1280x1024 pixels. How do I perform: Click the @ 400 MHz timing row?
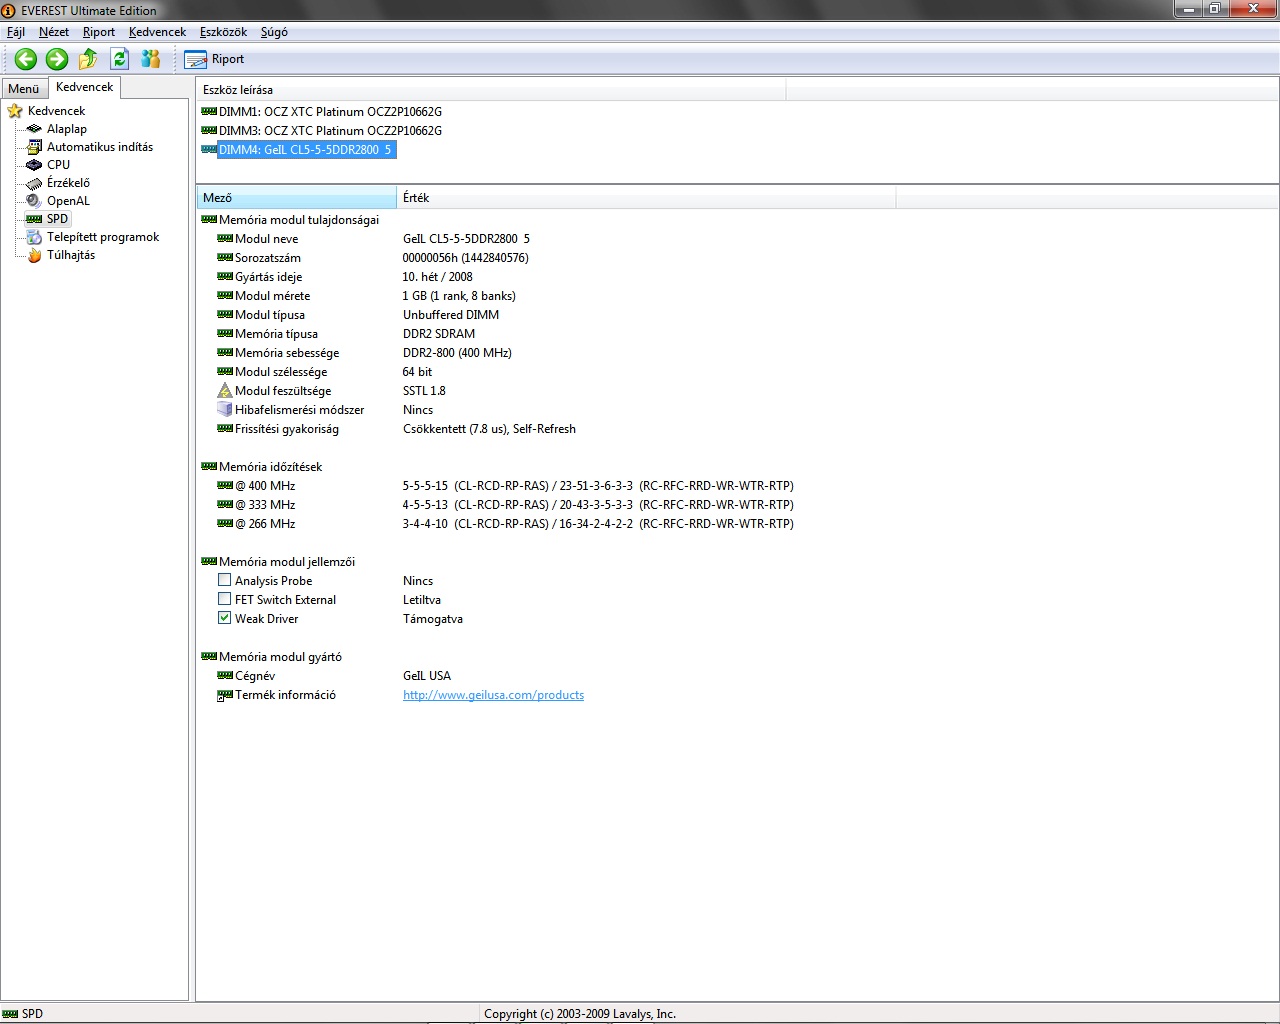tap(505, 486)
